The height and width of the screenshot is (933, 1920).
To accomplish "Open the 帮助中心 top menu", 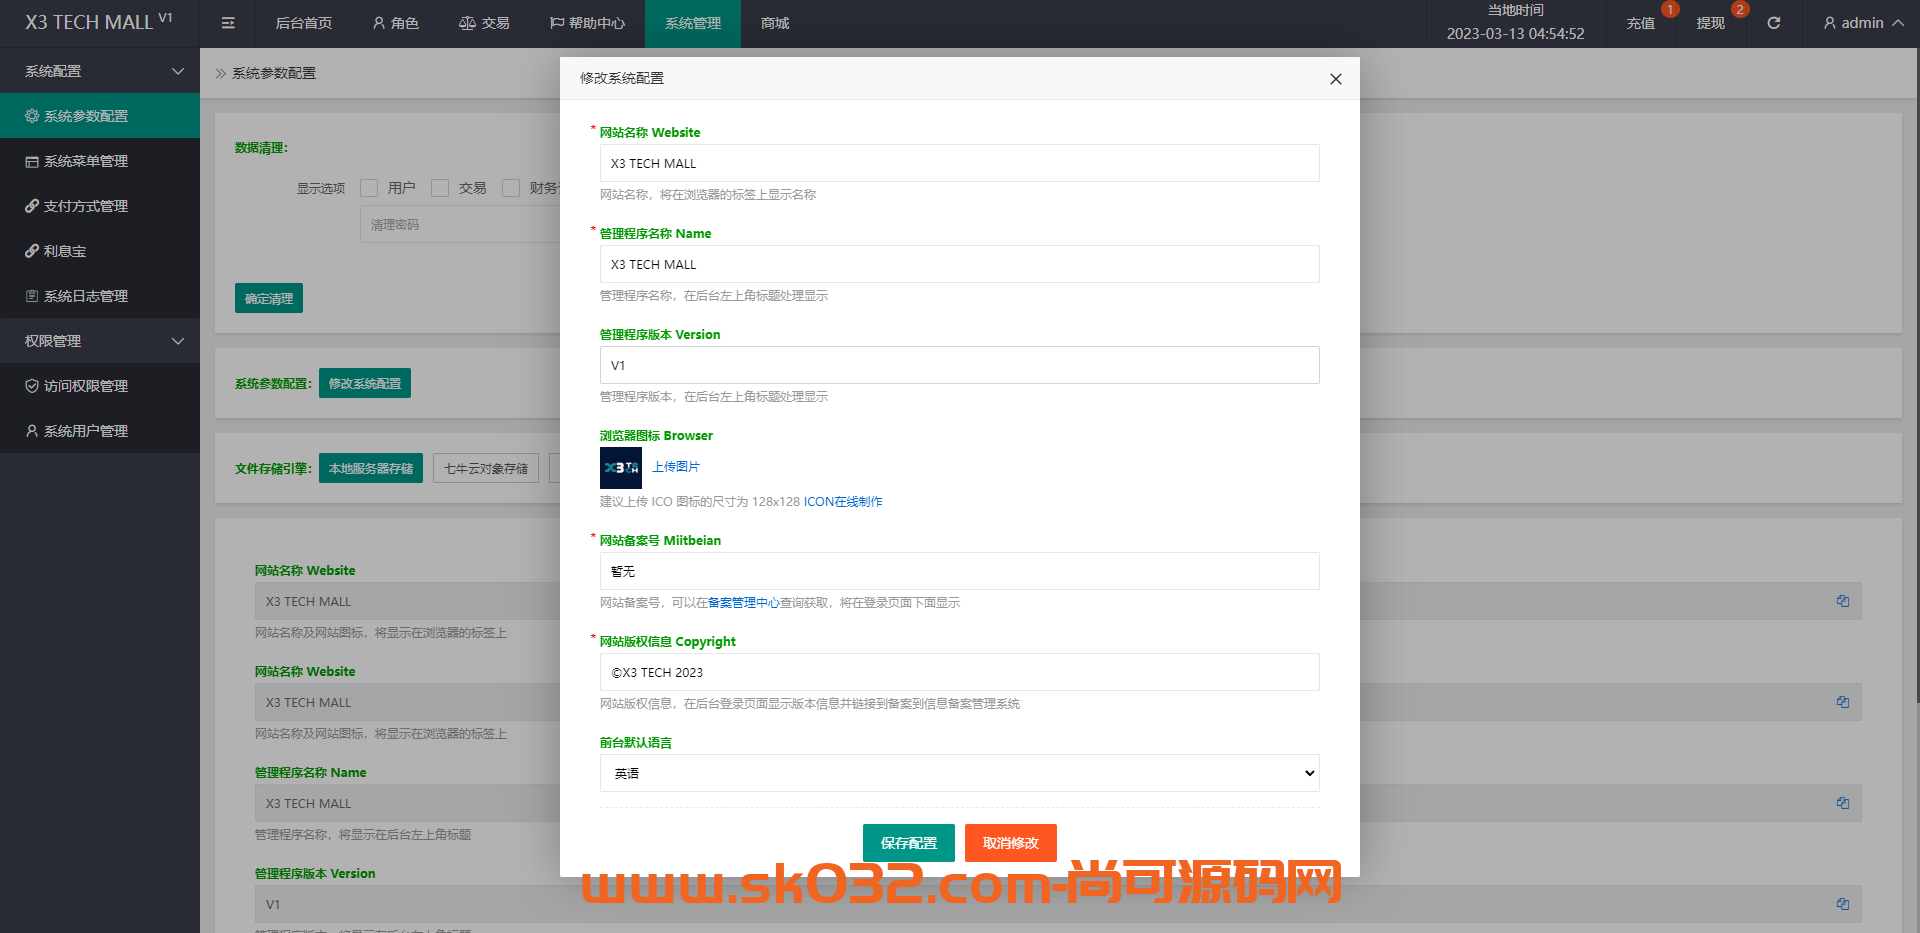I will point(588,23).
